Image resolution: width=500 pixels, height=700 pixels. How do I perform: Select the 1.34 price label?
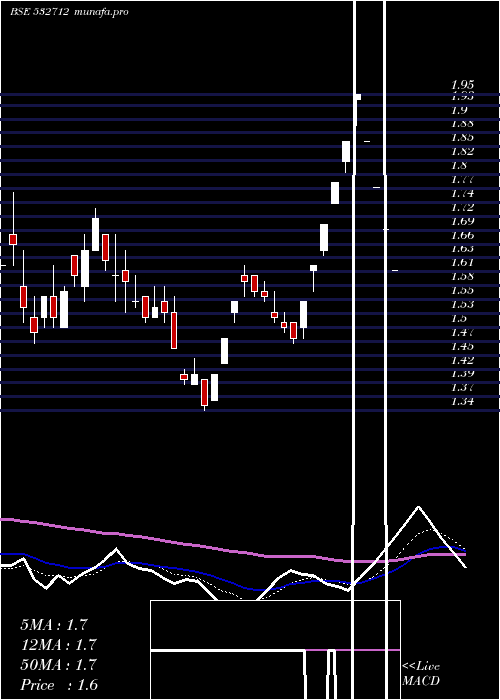coord(462,401)
